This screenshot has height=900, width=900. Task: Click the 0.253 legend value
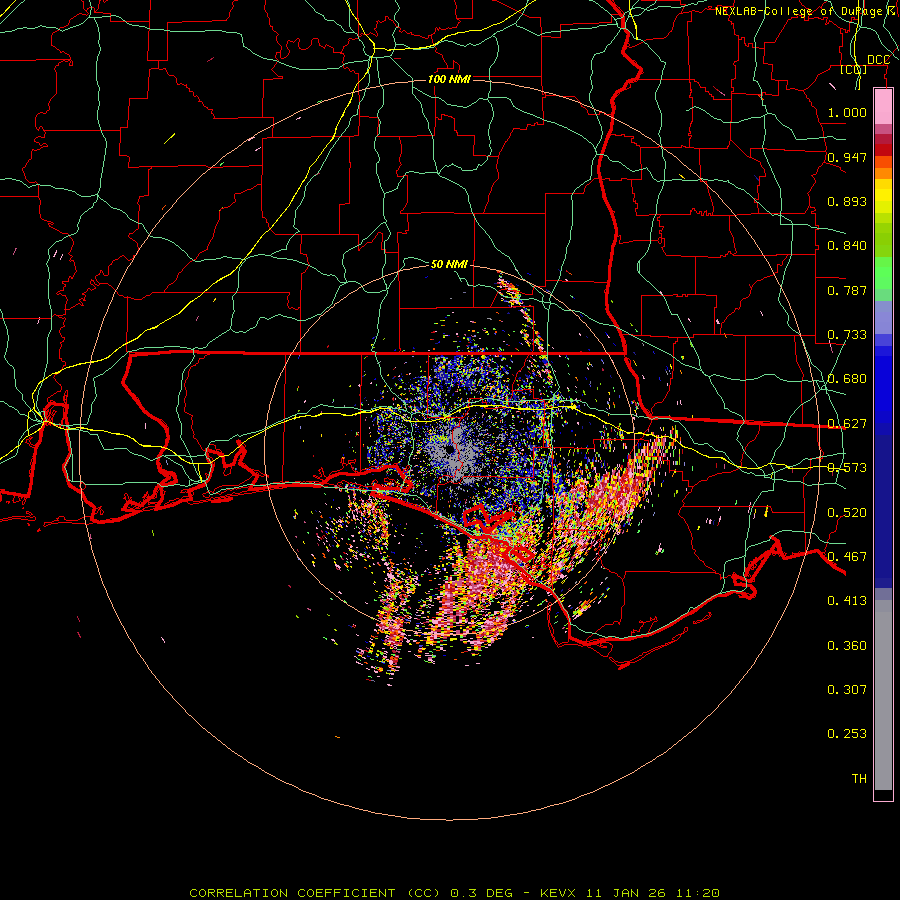pyautogui.click(x=847, y=734)
